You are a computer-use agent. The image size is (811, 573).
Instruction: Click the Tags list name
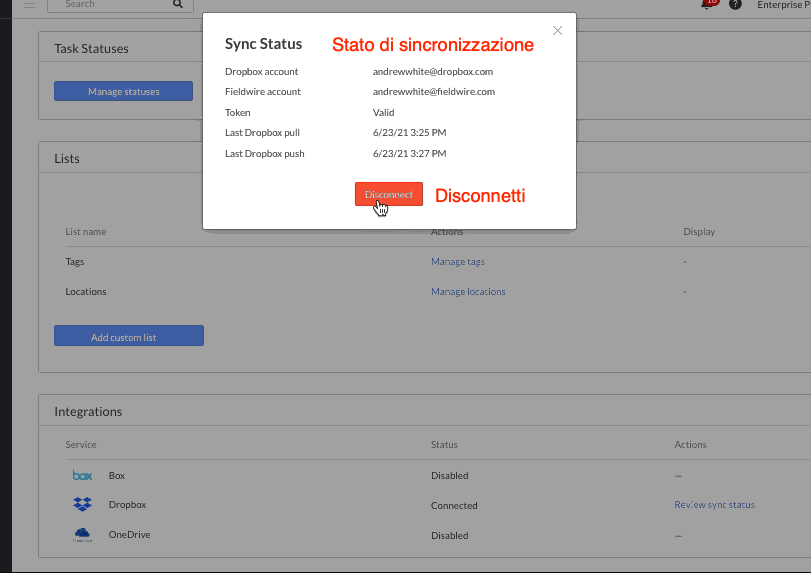point(74,262)
